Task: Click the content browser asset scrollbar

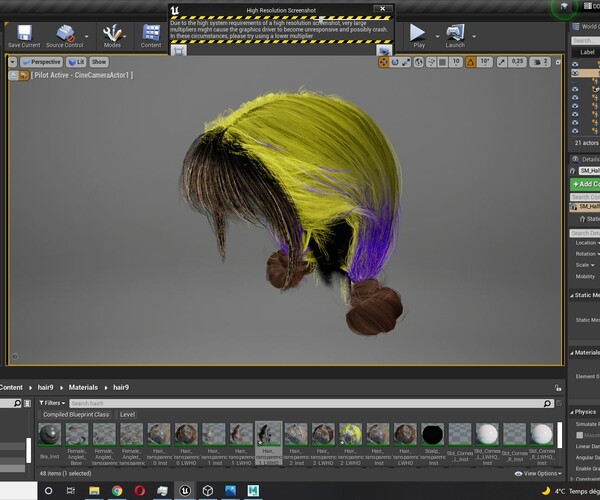Action: pos(559,435)
